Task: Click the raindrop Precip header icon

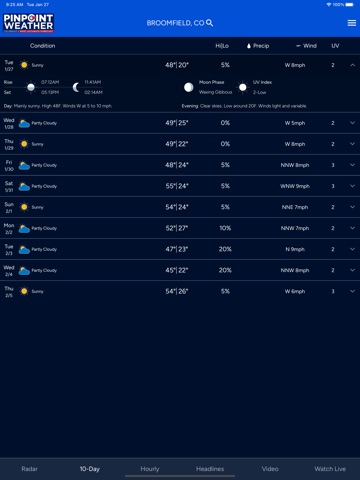Action: (x=249, y=46)
